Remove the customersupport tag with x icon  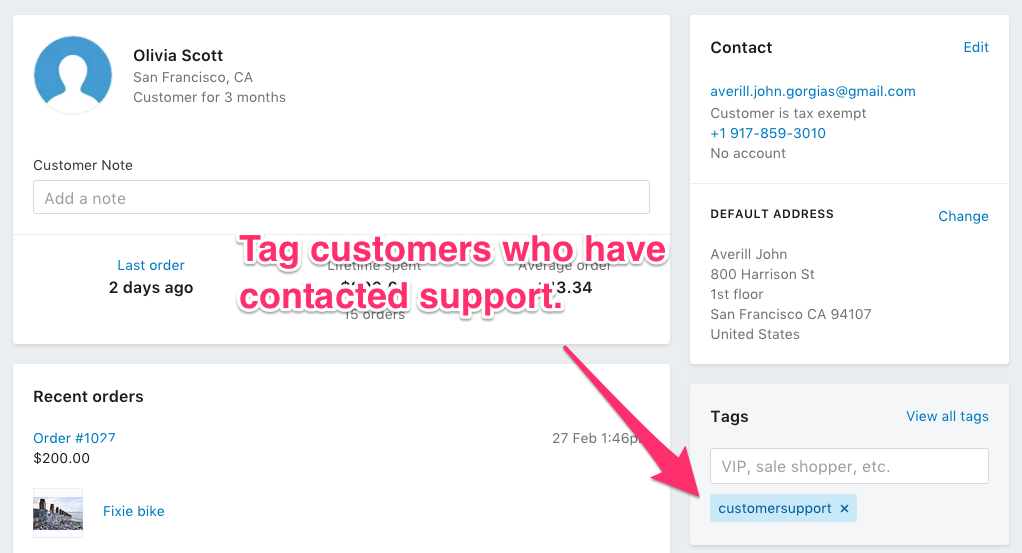[x=844, y=509]
